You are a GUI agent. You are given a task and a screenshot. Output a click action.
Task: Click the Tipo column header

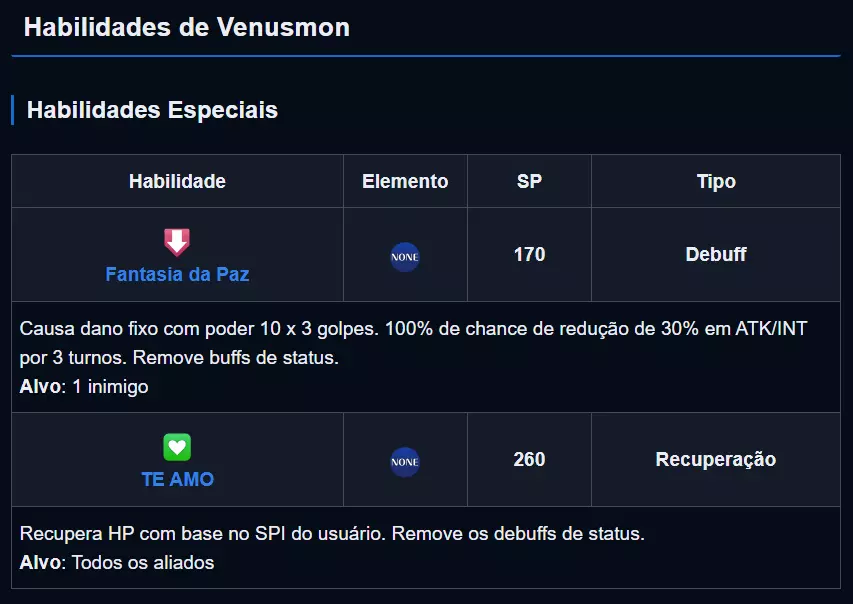click(716, 181)
